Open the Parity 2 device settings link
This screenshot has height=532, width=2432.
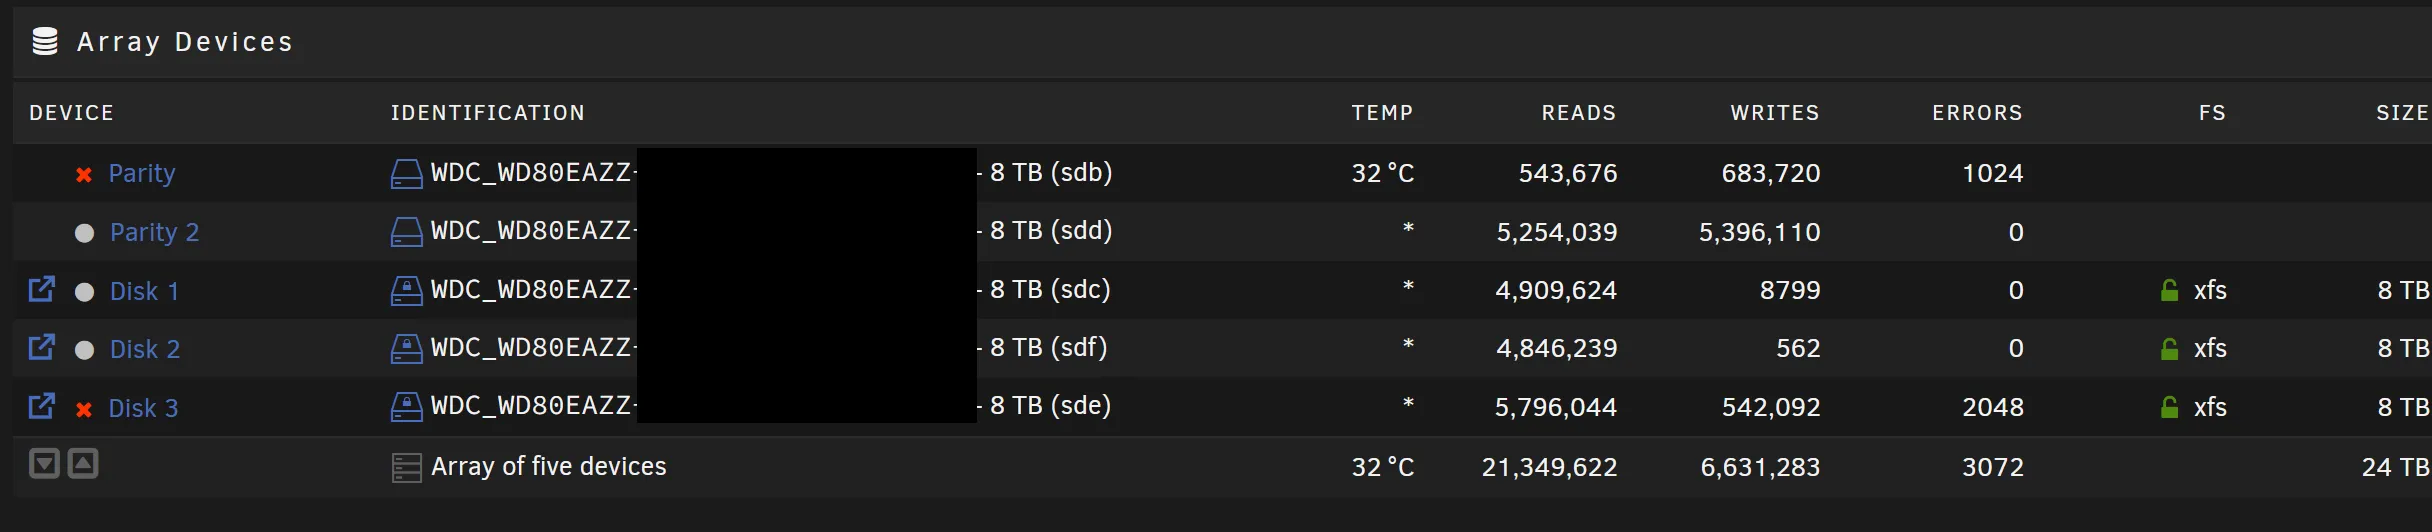(154, 233)
